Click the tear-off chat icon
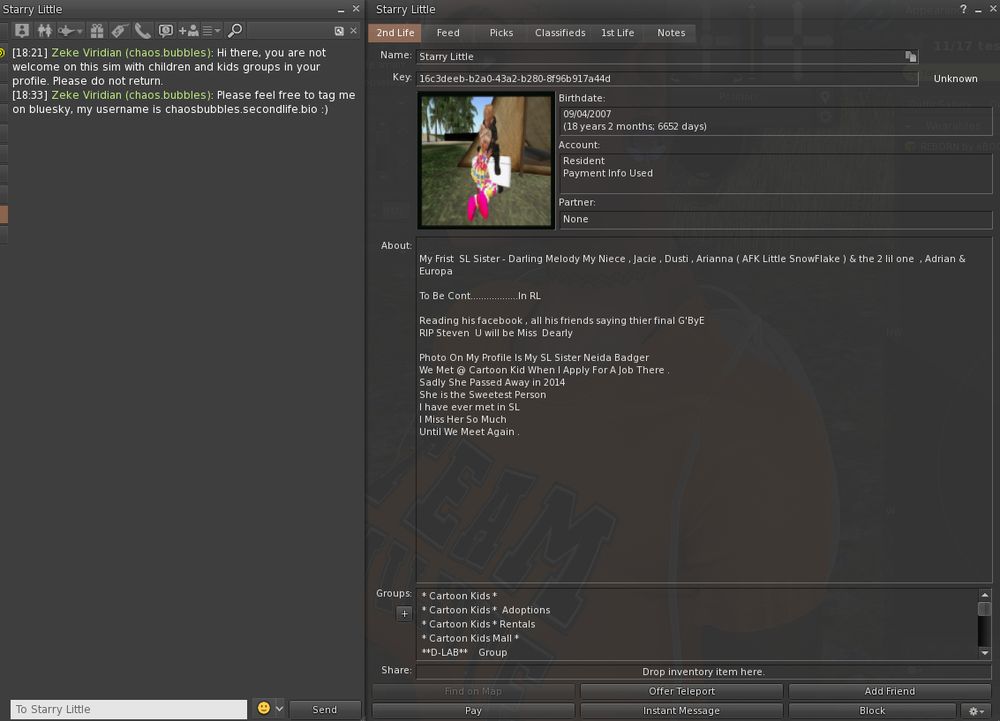1000x721 pixels. pyautogui.click(x=339, y=31)
